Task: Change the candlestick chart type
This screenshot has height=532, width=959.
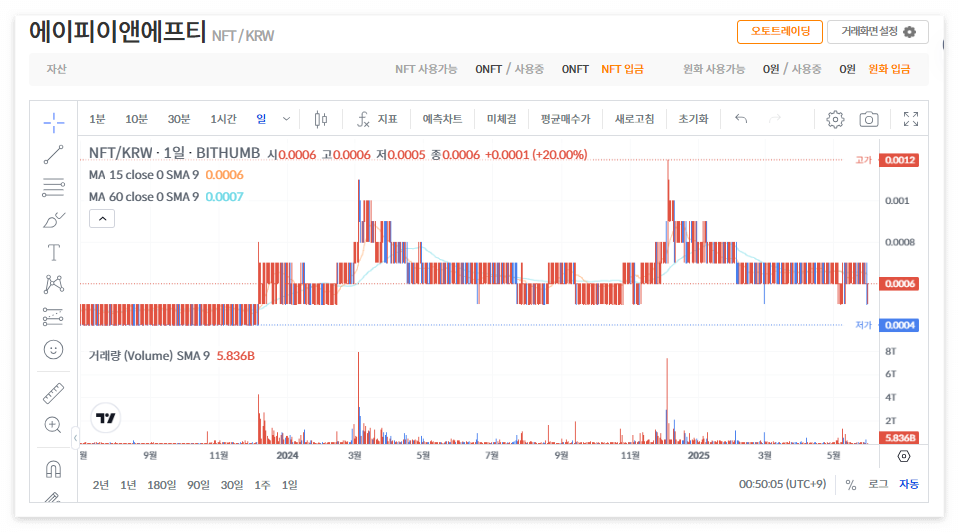Action: click(x=320, y=119)
